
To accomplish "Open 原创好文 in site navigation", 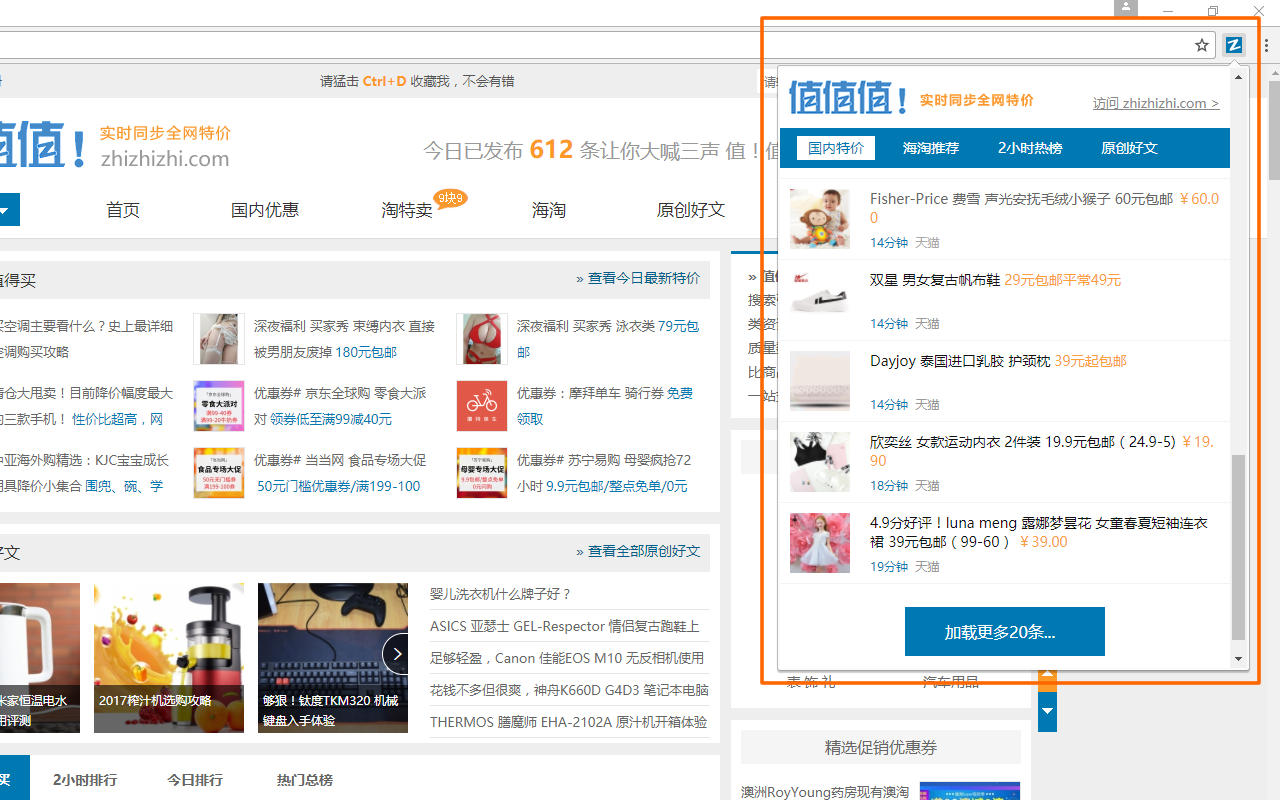I will coord(691,210).
